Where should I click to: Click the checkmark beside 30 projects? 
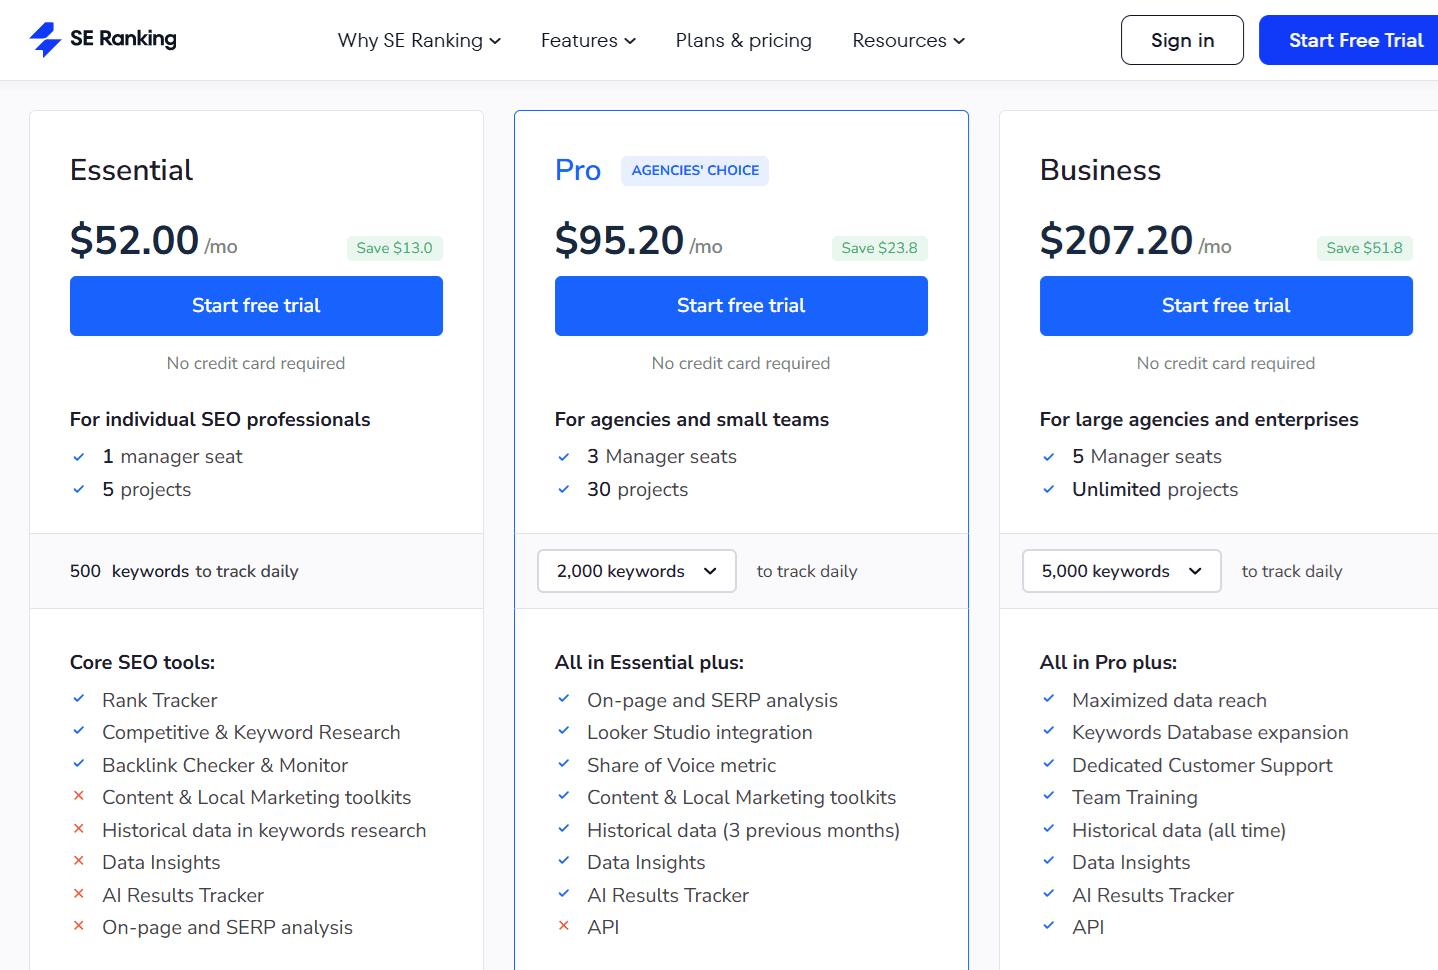pyautogui.click(x=563, y=489)
